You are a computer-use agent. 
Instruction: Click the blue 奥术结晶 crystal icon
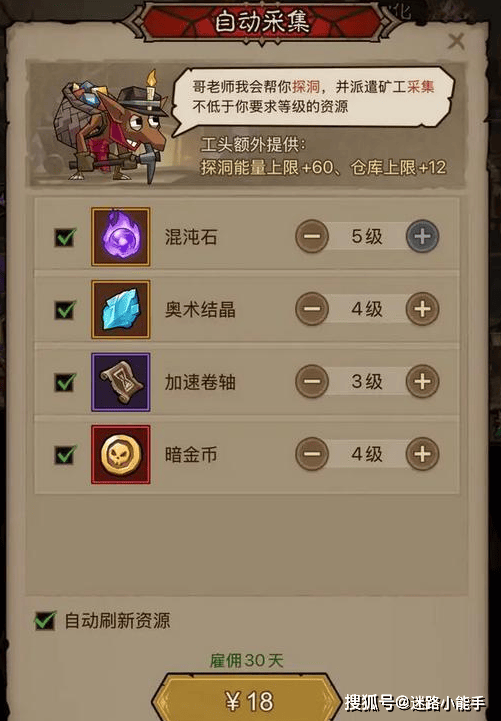tap(121, 309)
